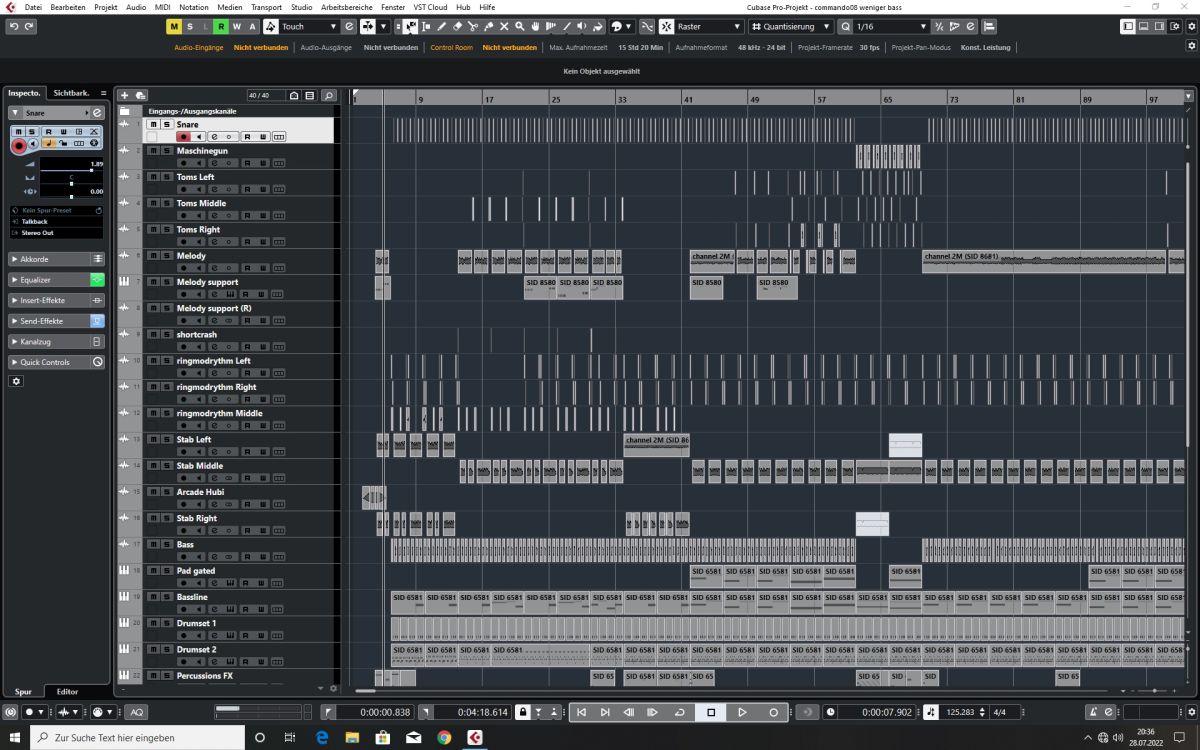Click the Rewind transport button

click(x=629, y=712)
